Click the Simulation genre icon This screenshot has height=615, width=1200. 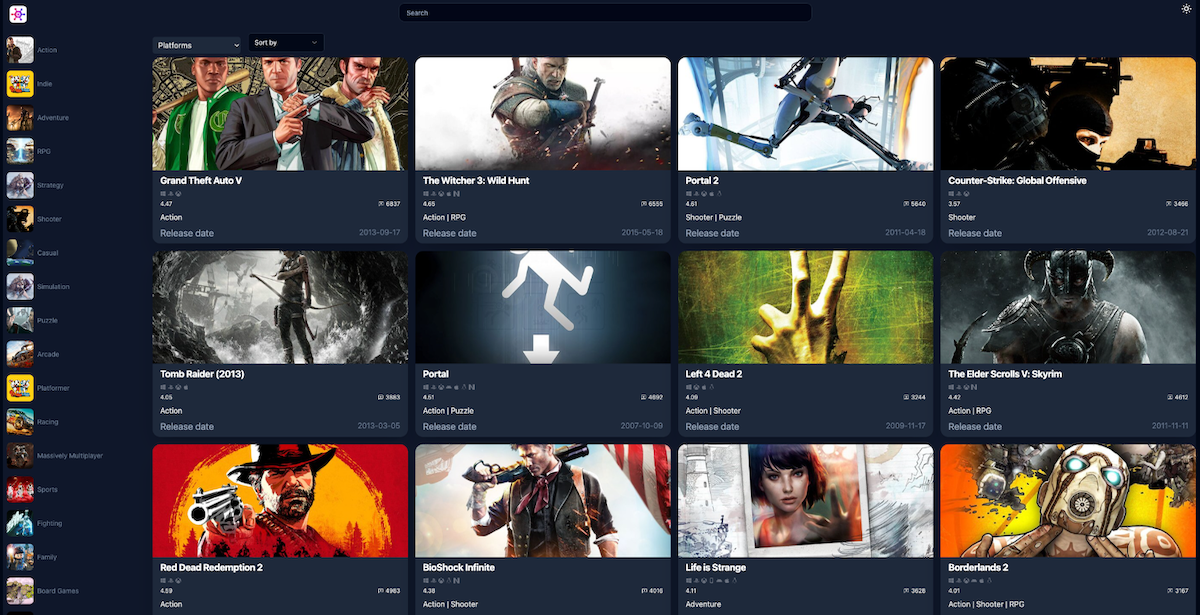20,287
